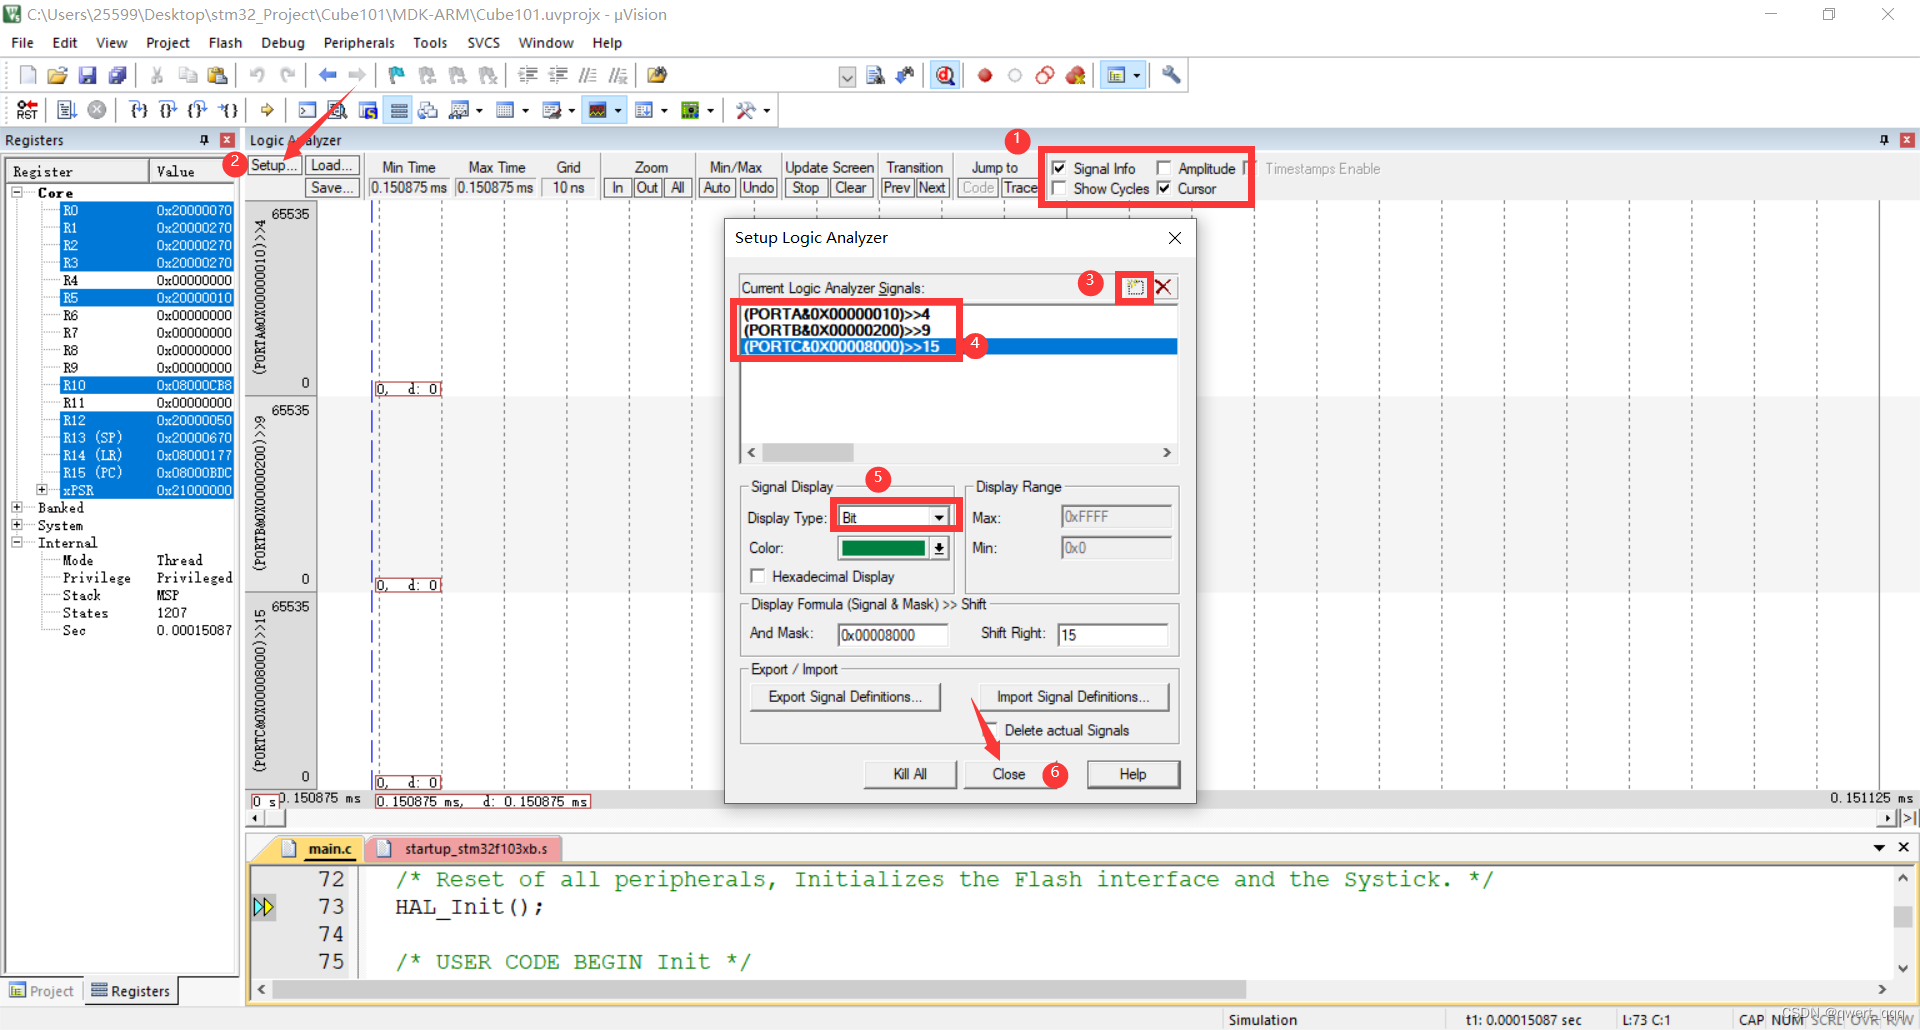Click the Save All icon
The width and height of the screenshot is (1920, 1030).
tap(117, 75)
